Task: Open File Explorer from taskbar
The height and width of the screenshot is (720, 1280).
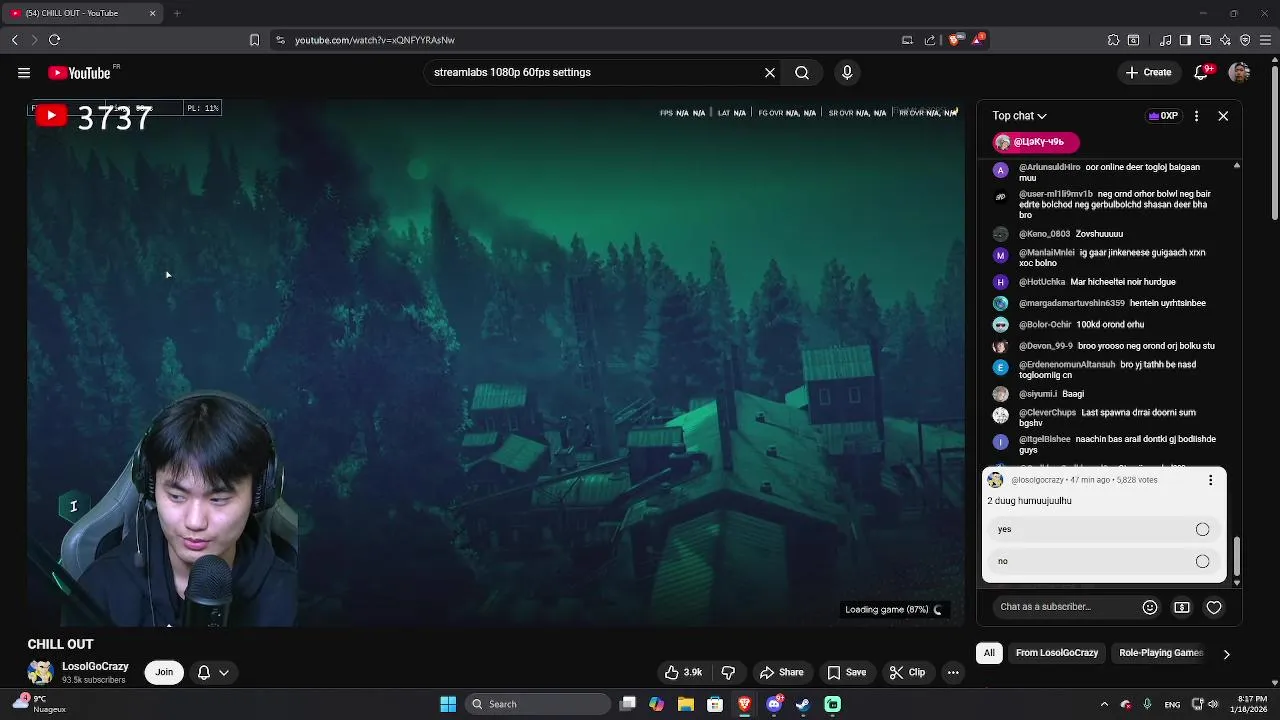Action: pyautogui.click(x=686, y=704)
